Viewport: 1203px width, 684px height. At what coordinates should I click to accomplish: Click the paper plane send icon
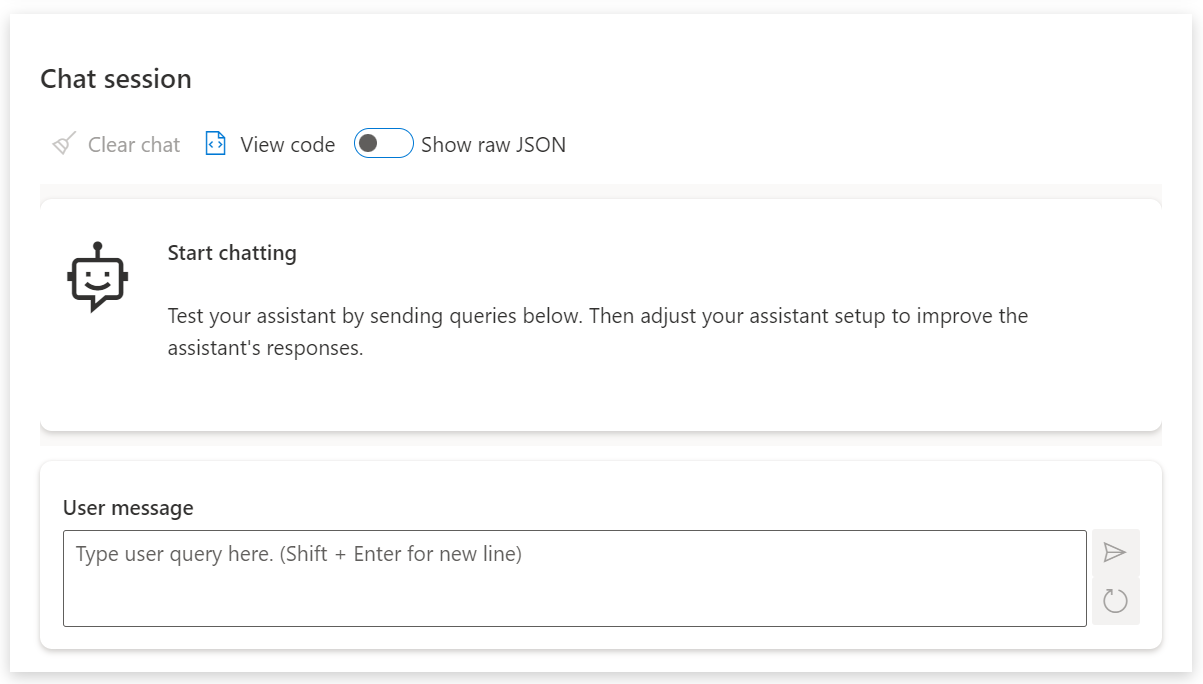coord(1115,551)
